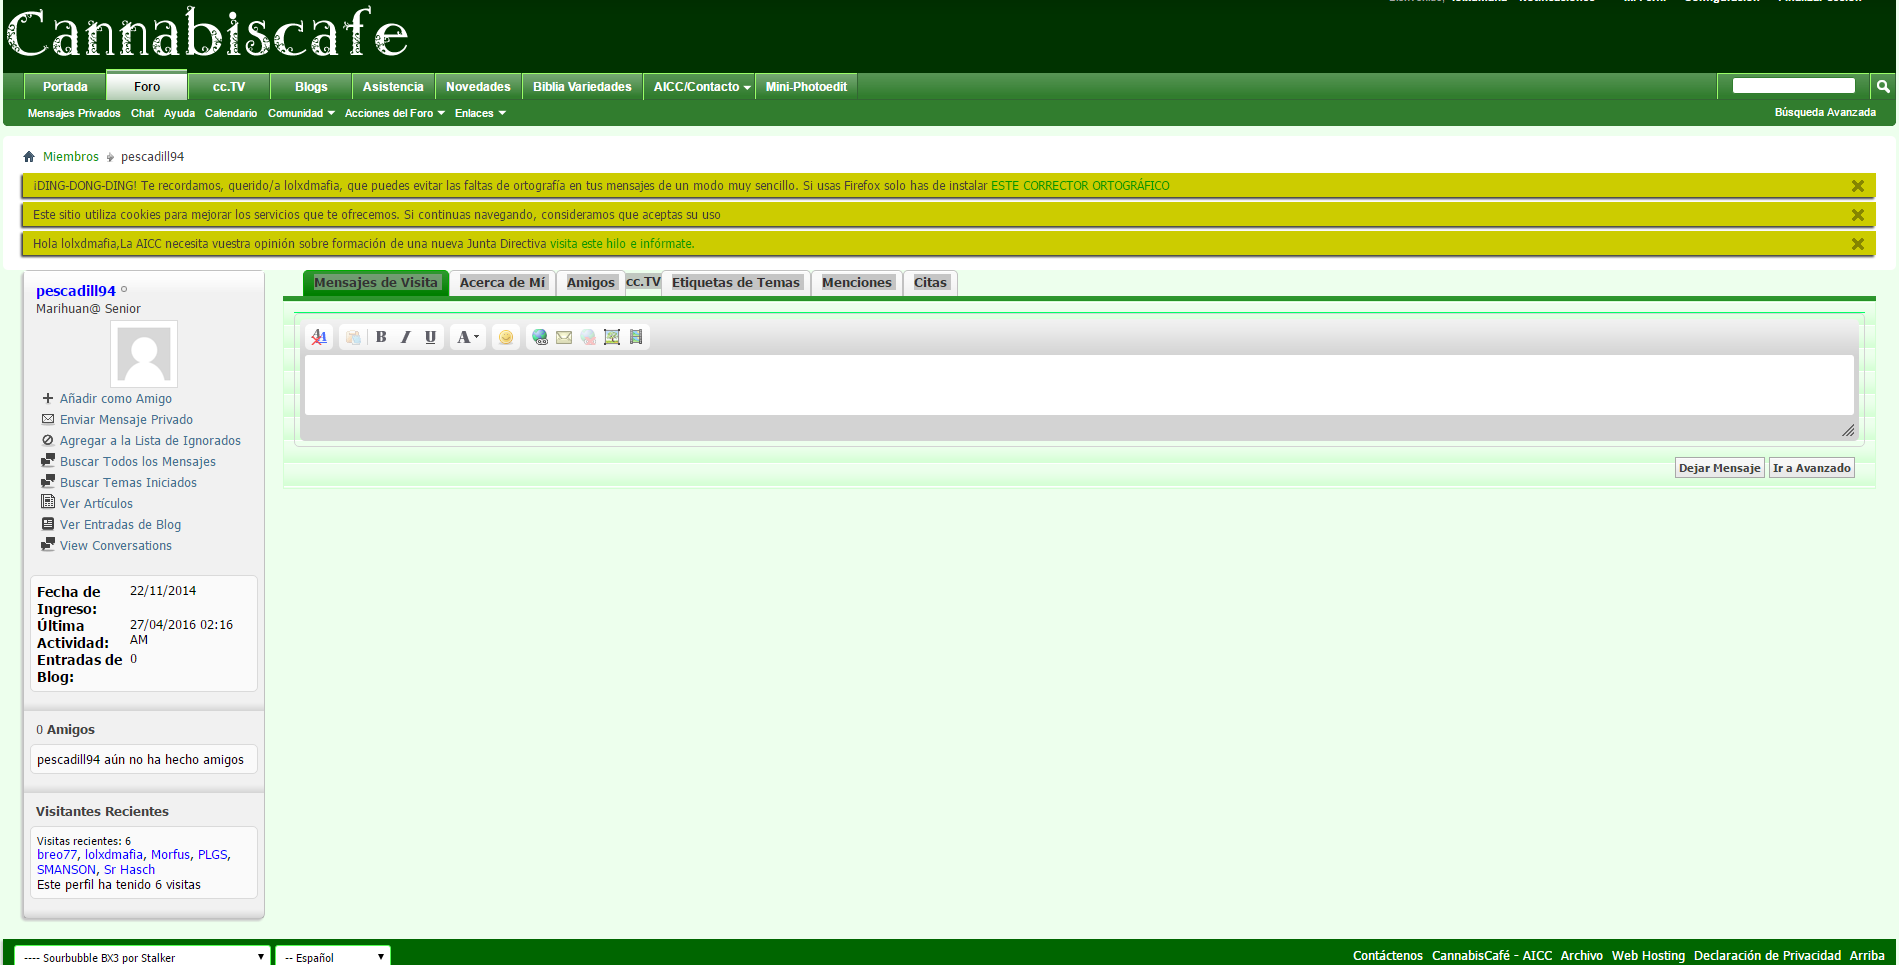
Task: Dismiss the cookies notice
Action: [1857, 215]
